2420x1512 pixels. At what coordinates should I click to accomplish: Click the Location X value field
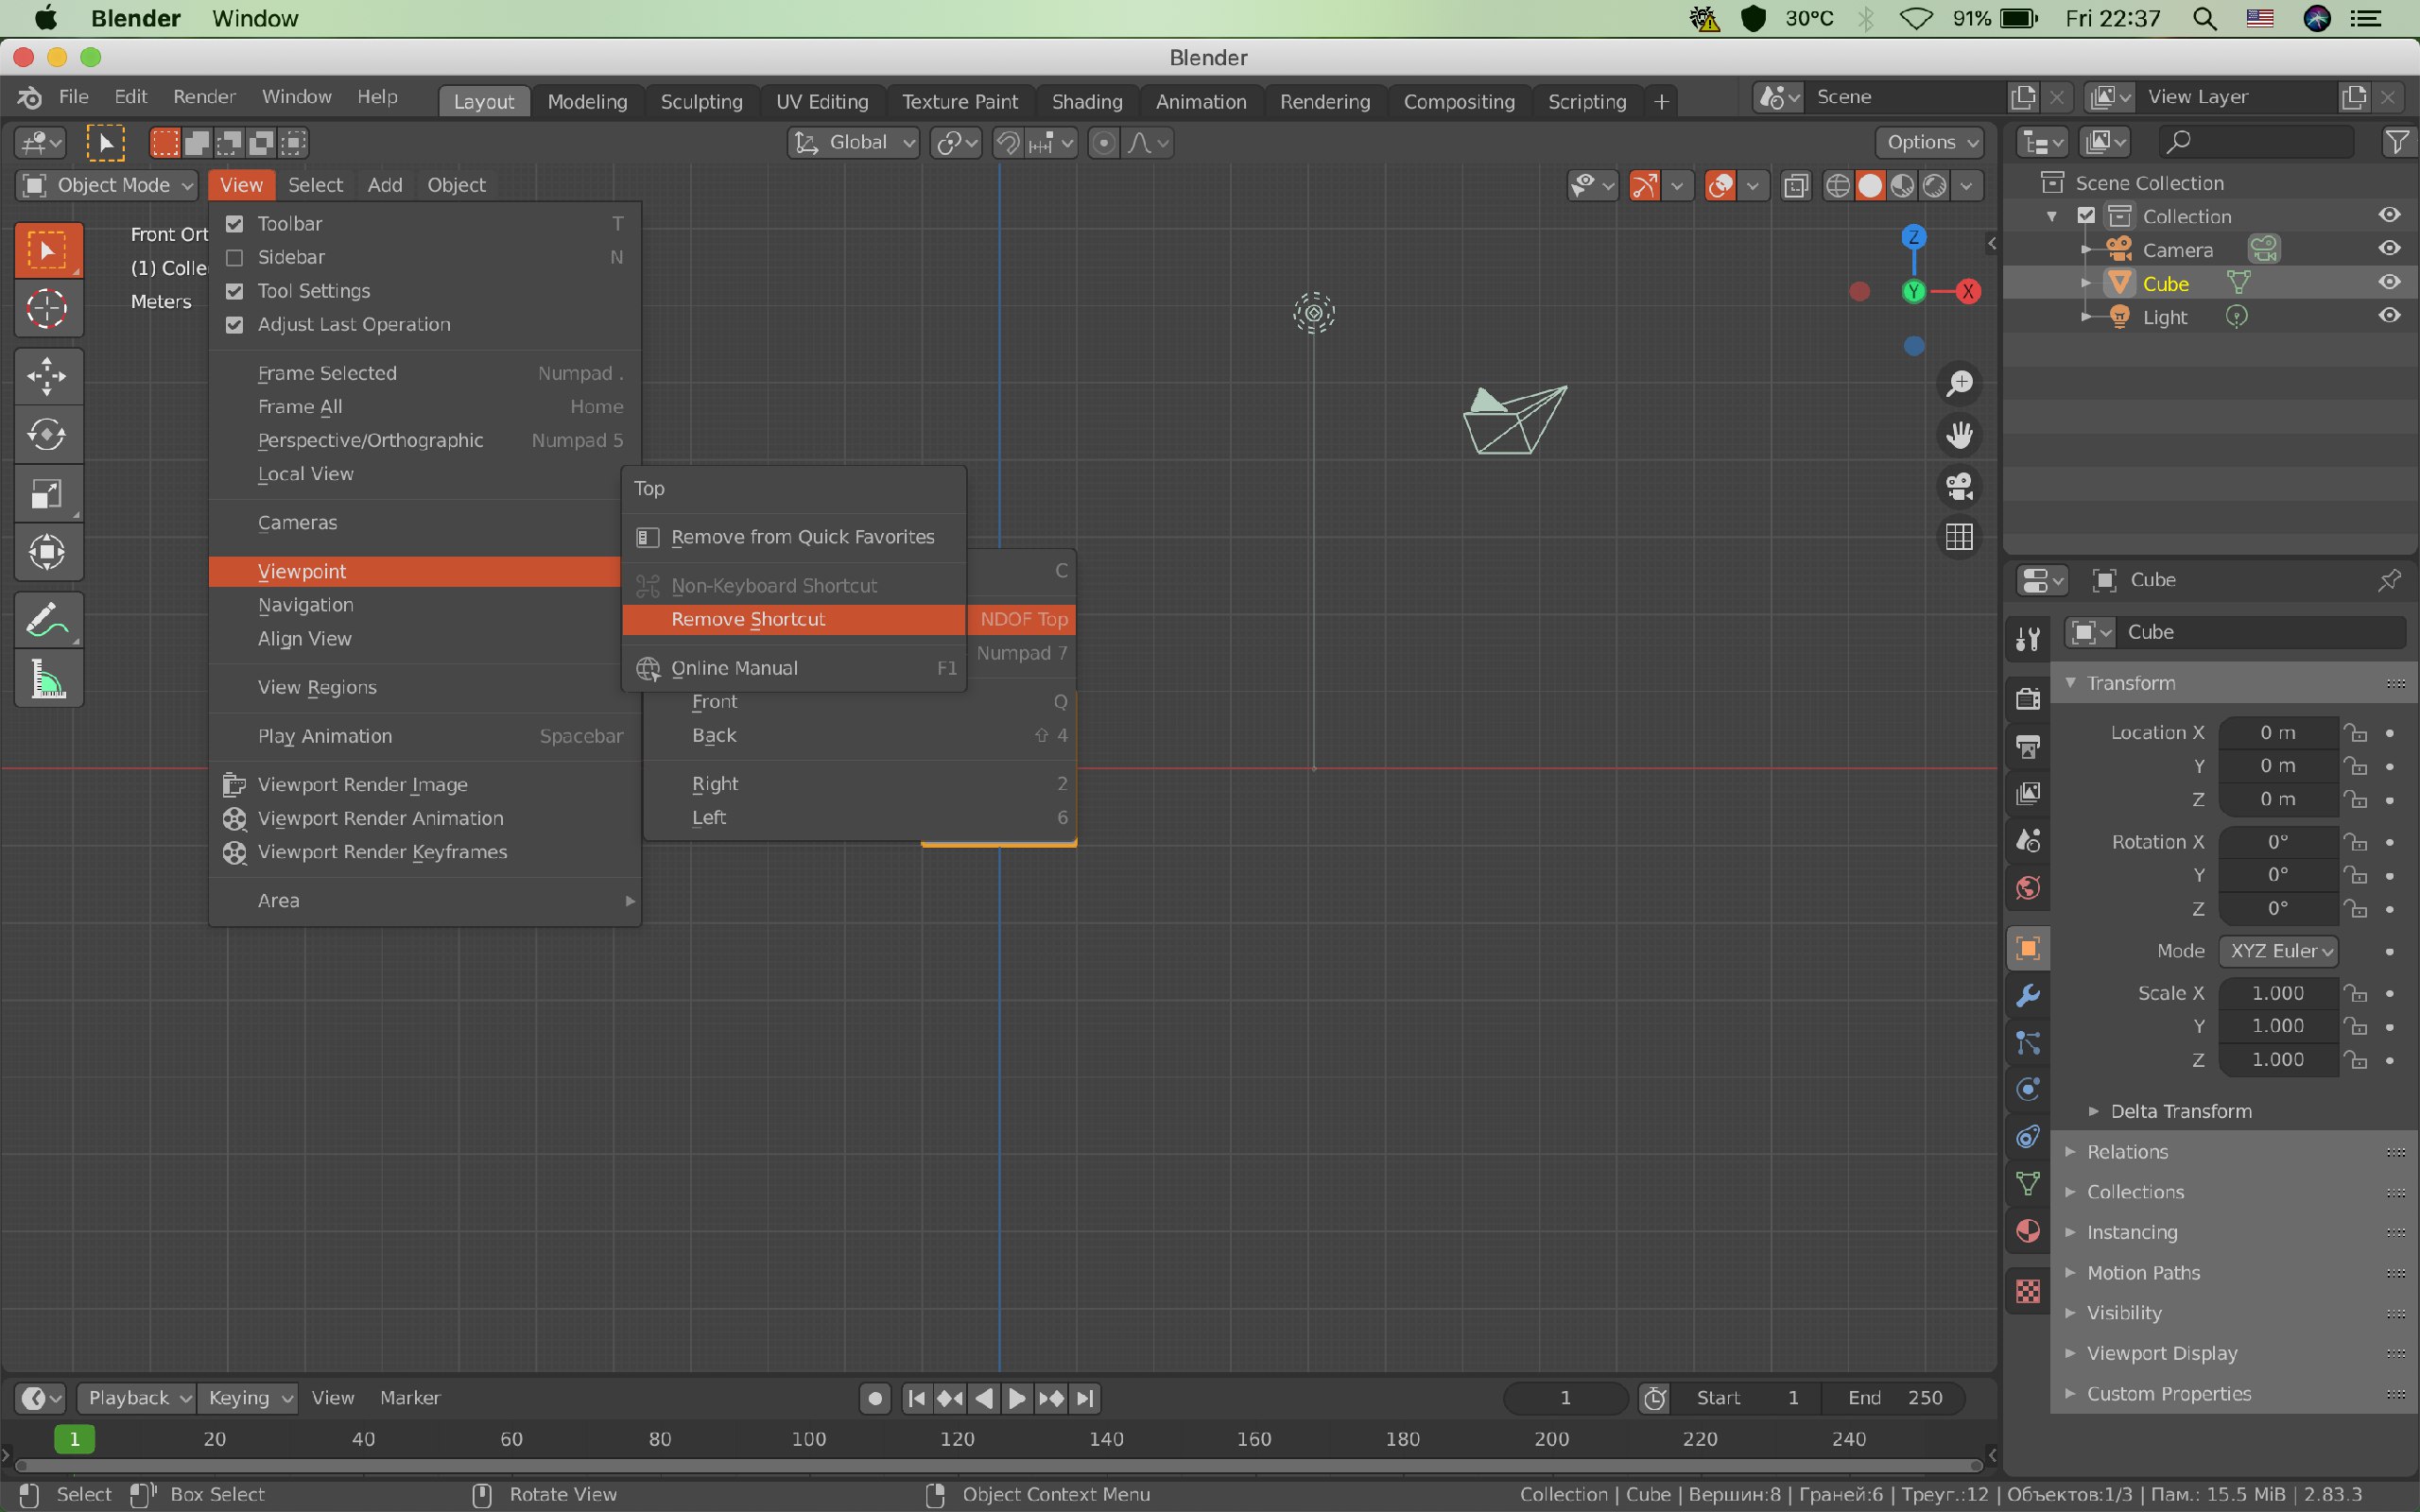click(2278, 733)
